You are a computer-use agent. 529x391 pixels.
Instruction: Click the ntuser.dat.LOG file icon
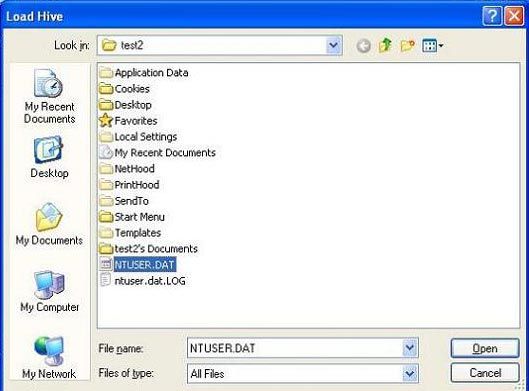(x=106, y=280)
